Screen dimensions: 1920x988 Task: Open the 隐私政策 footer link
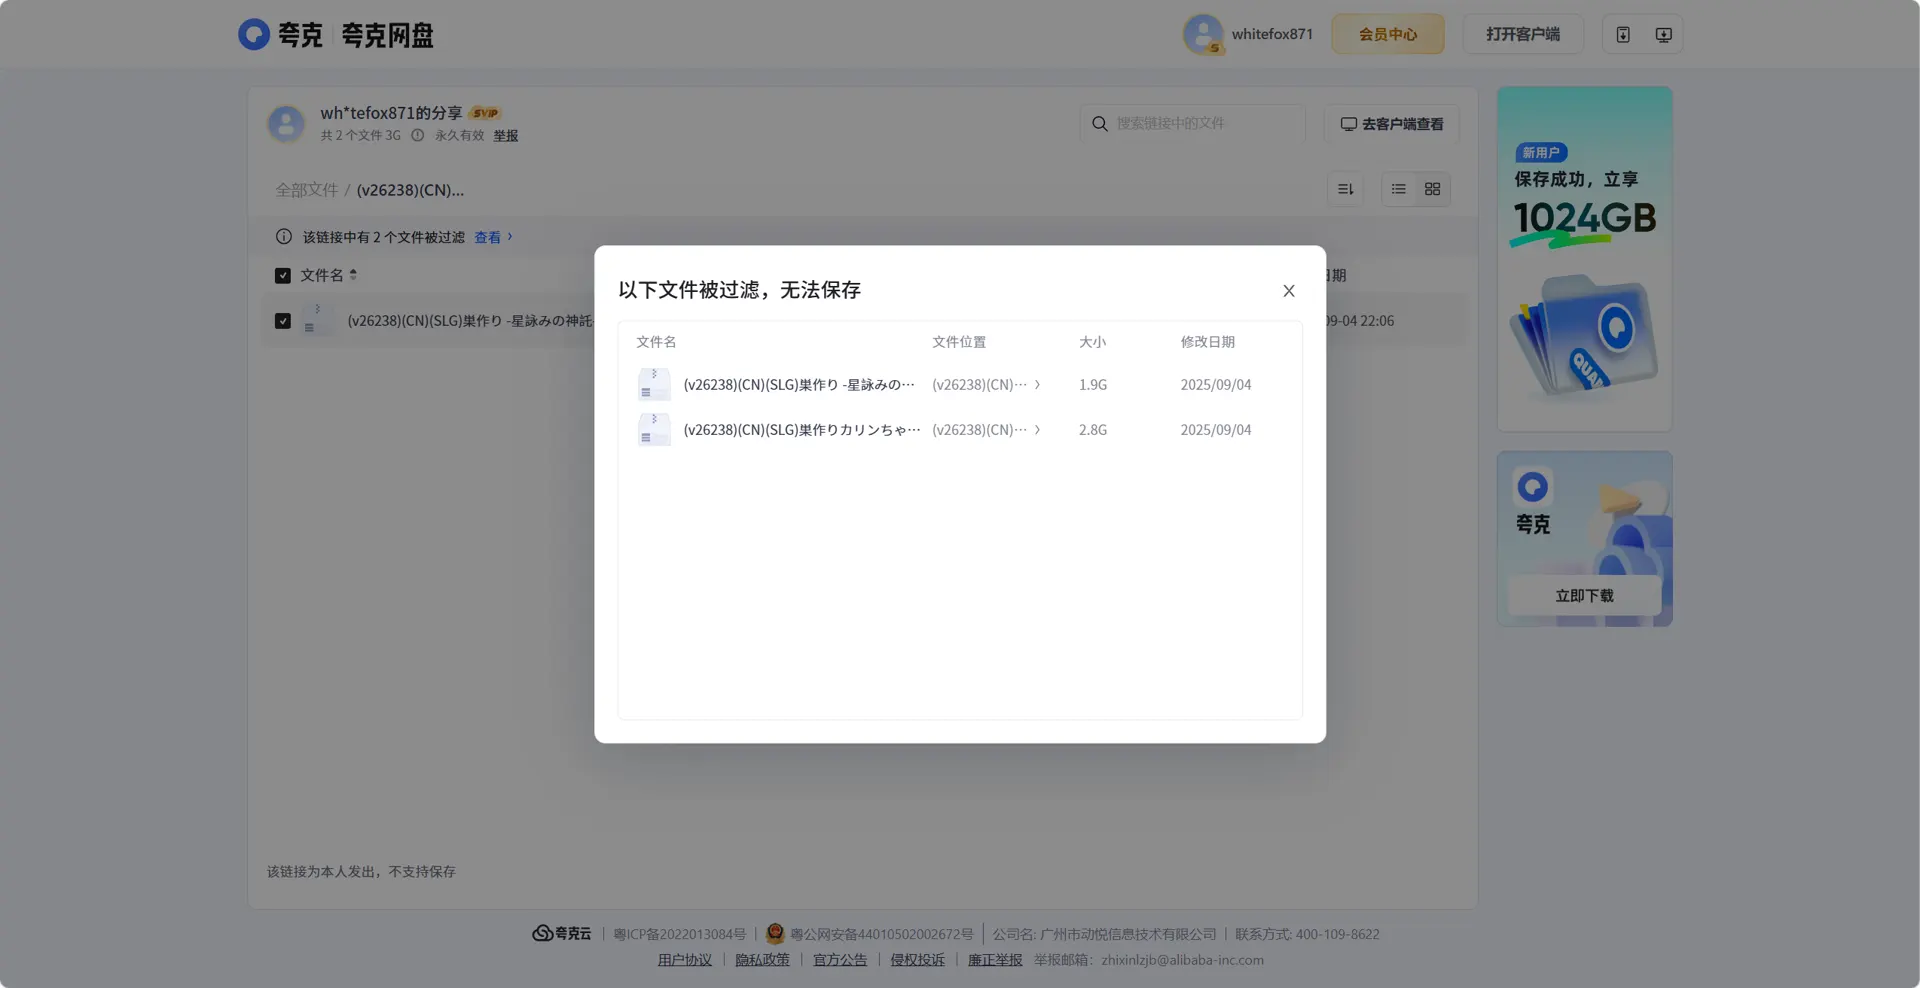coord(763,960)
